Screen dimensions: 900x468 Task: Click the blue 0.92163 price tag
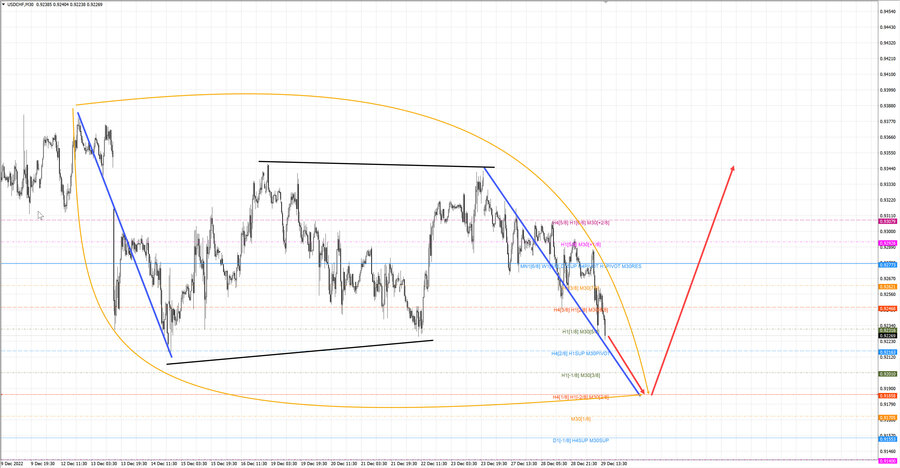click(887, 352)
